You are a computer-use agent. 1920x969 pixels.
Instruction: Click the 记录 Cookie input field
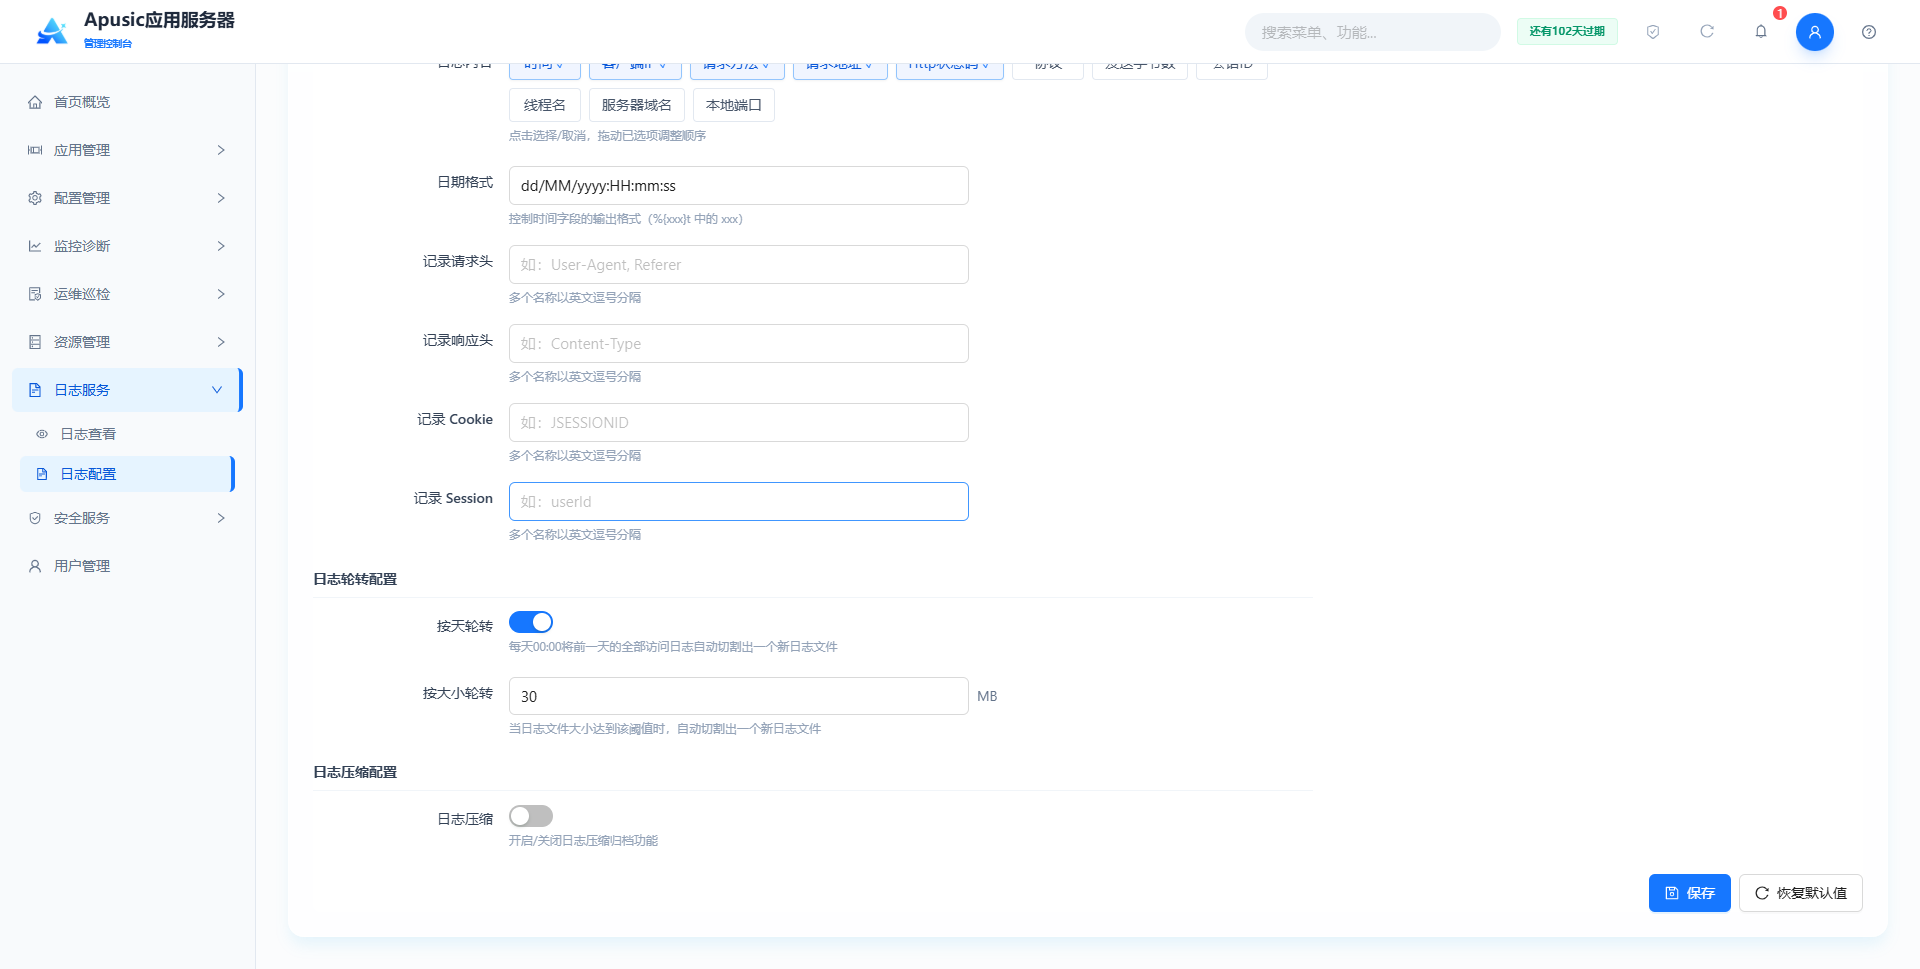739,423
